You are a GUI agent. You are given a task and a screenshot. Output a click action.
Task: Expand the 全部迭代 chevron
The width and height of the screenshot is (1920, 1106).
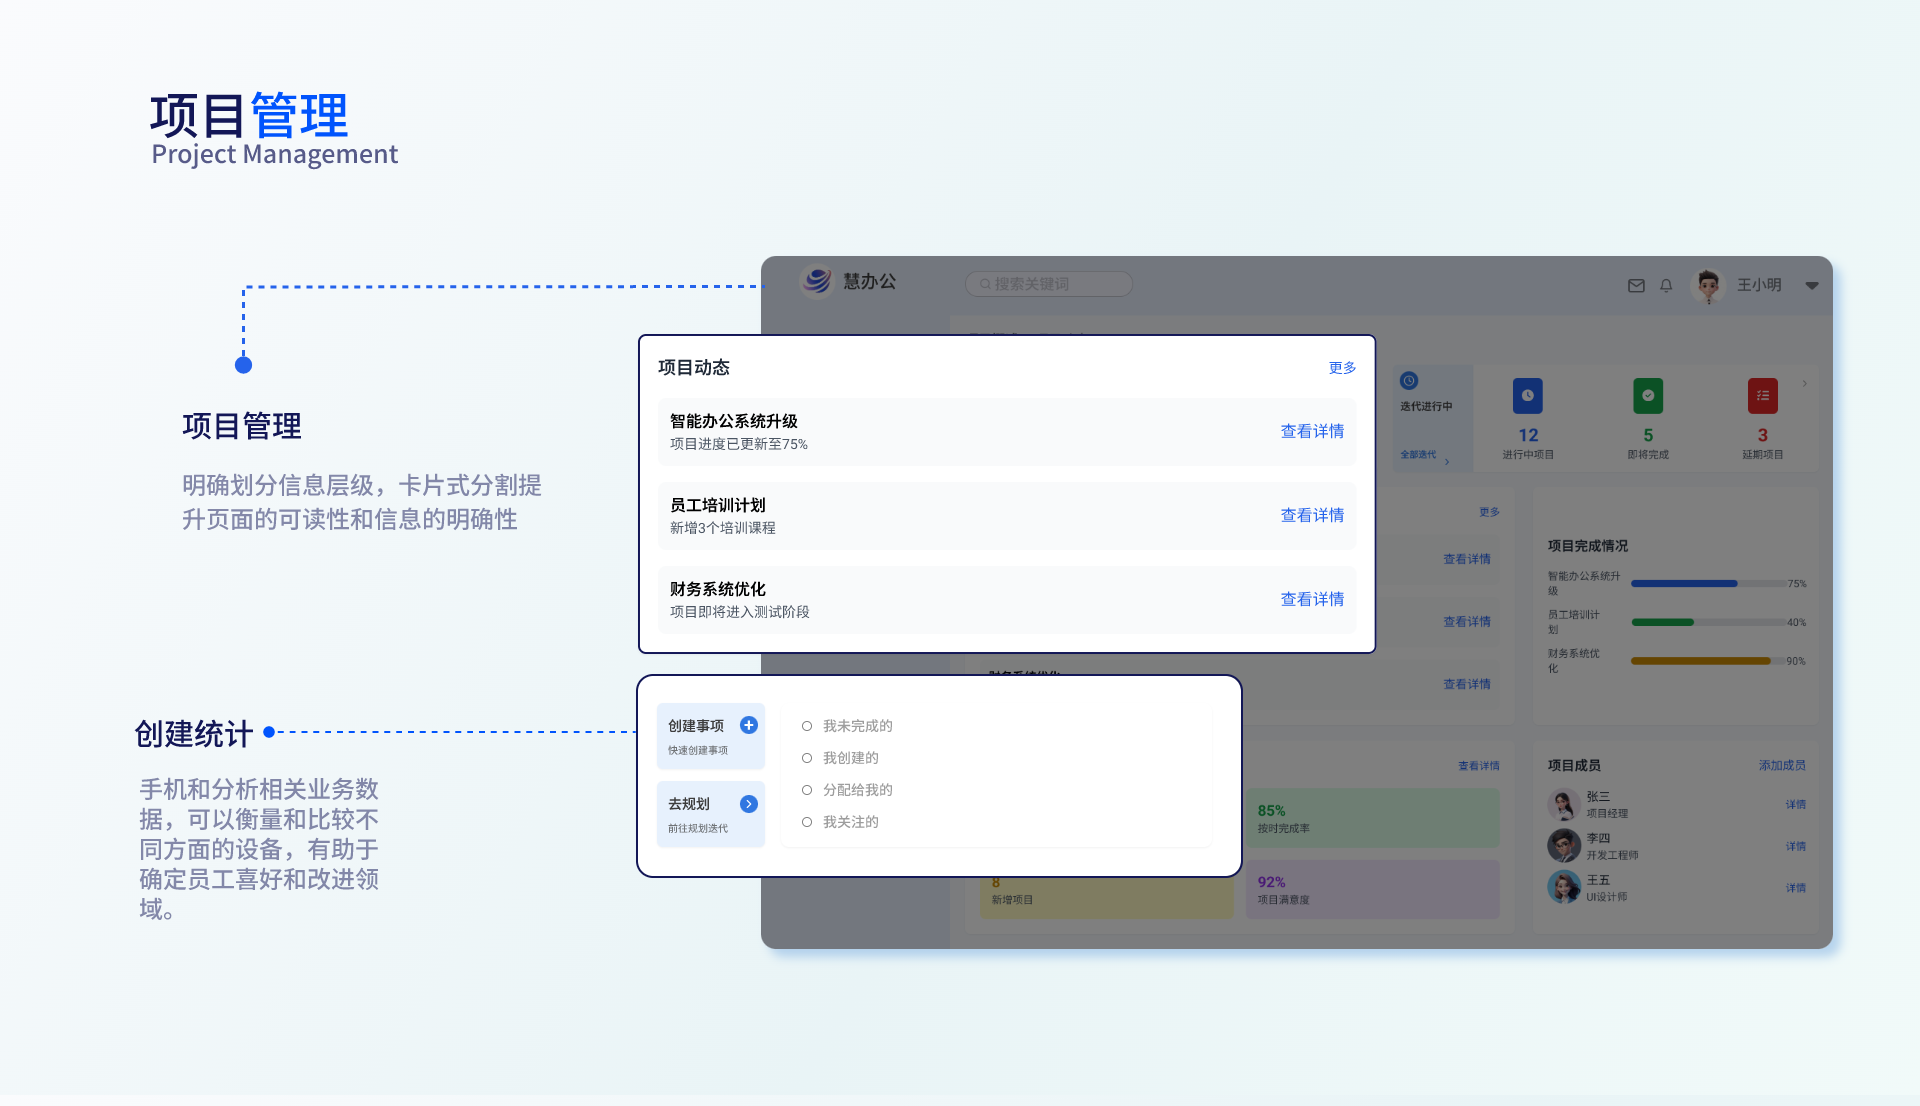point(1447,462)
